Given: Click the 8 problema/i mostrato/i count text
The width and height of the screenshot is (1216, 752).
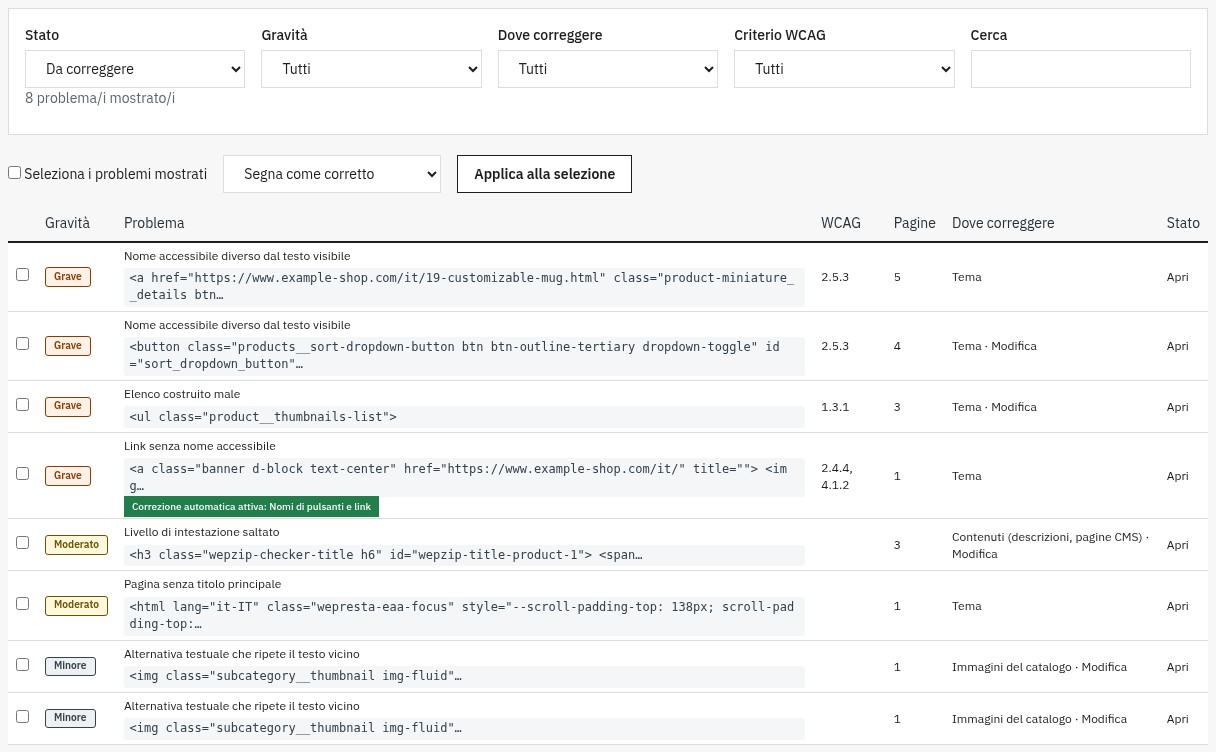Looking at the screenshot, I should (100, 98).
